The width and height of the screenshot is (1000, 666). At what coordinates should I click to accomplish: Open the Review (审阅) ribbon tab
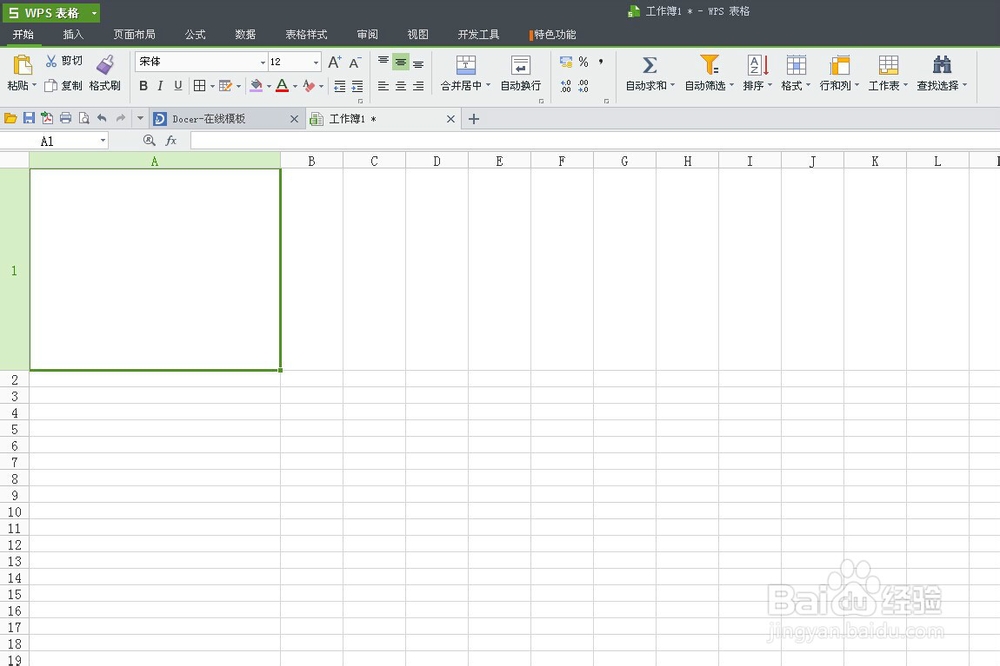tap(367, 34)
